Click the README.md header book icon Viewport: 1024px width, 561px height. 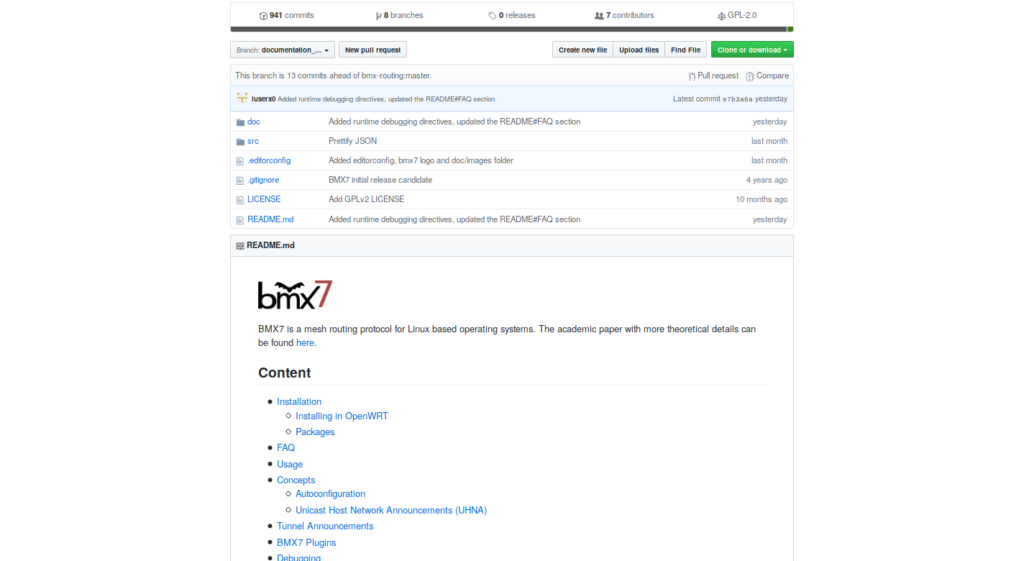[240, 246]
